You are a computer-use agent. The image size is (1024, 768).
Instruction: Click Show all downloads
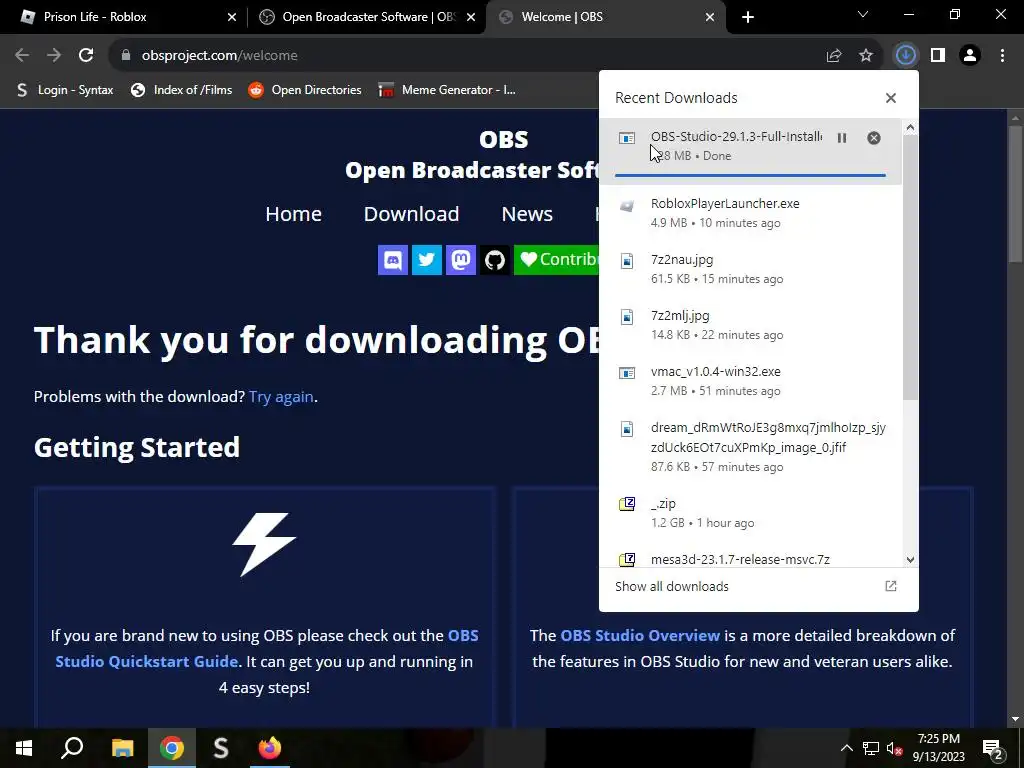(x=758, y=586)
